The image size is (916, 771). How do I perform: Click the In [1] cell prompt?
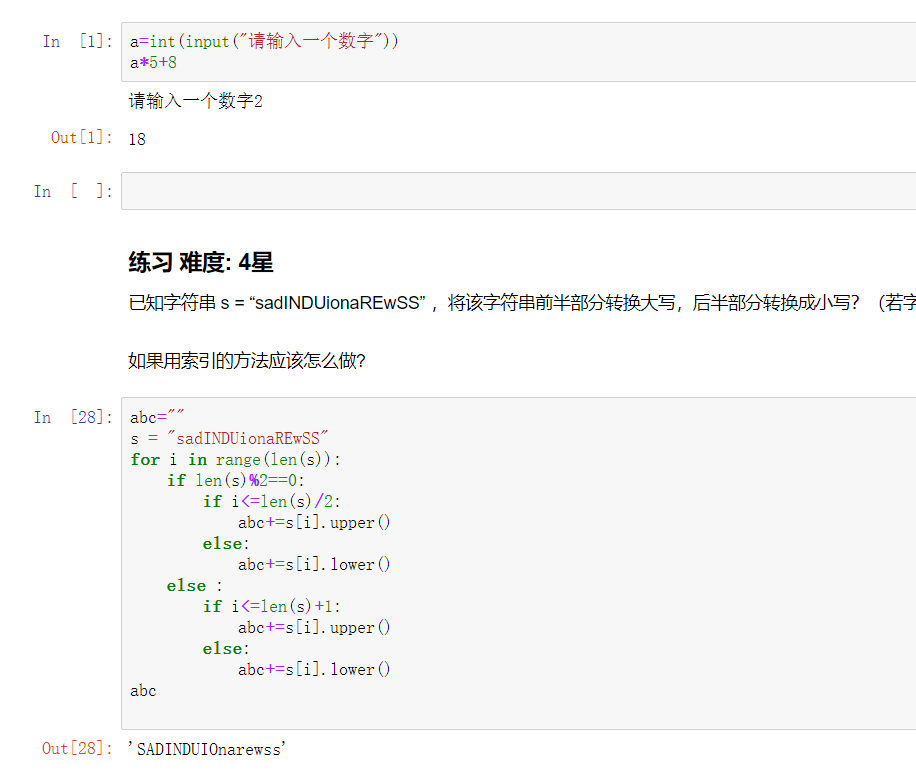[76, 41]
